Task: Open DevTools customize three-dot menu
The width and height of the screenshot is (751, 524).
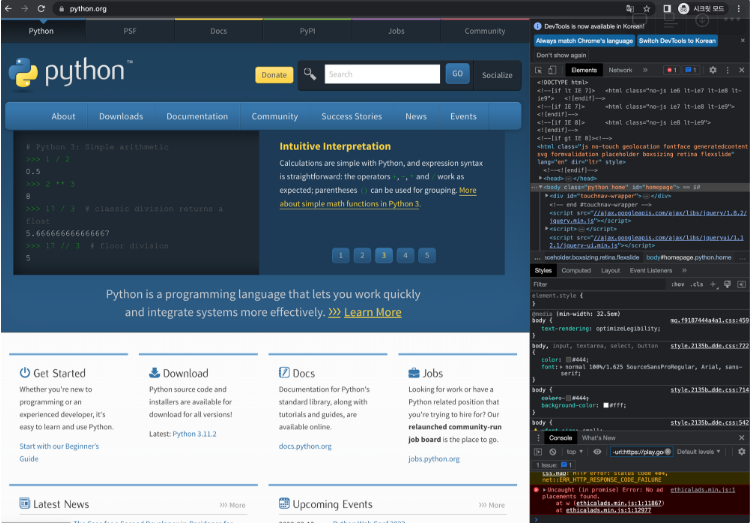Action: pos(728,70)
